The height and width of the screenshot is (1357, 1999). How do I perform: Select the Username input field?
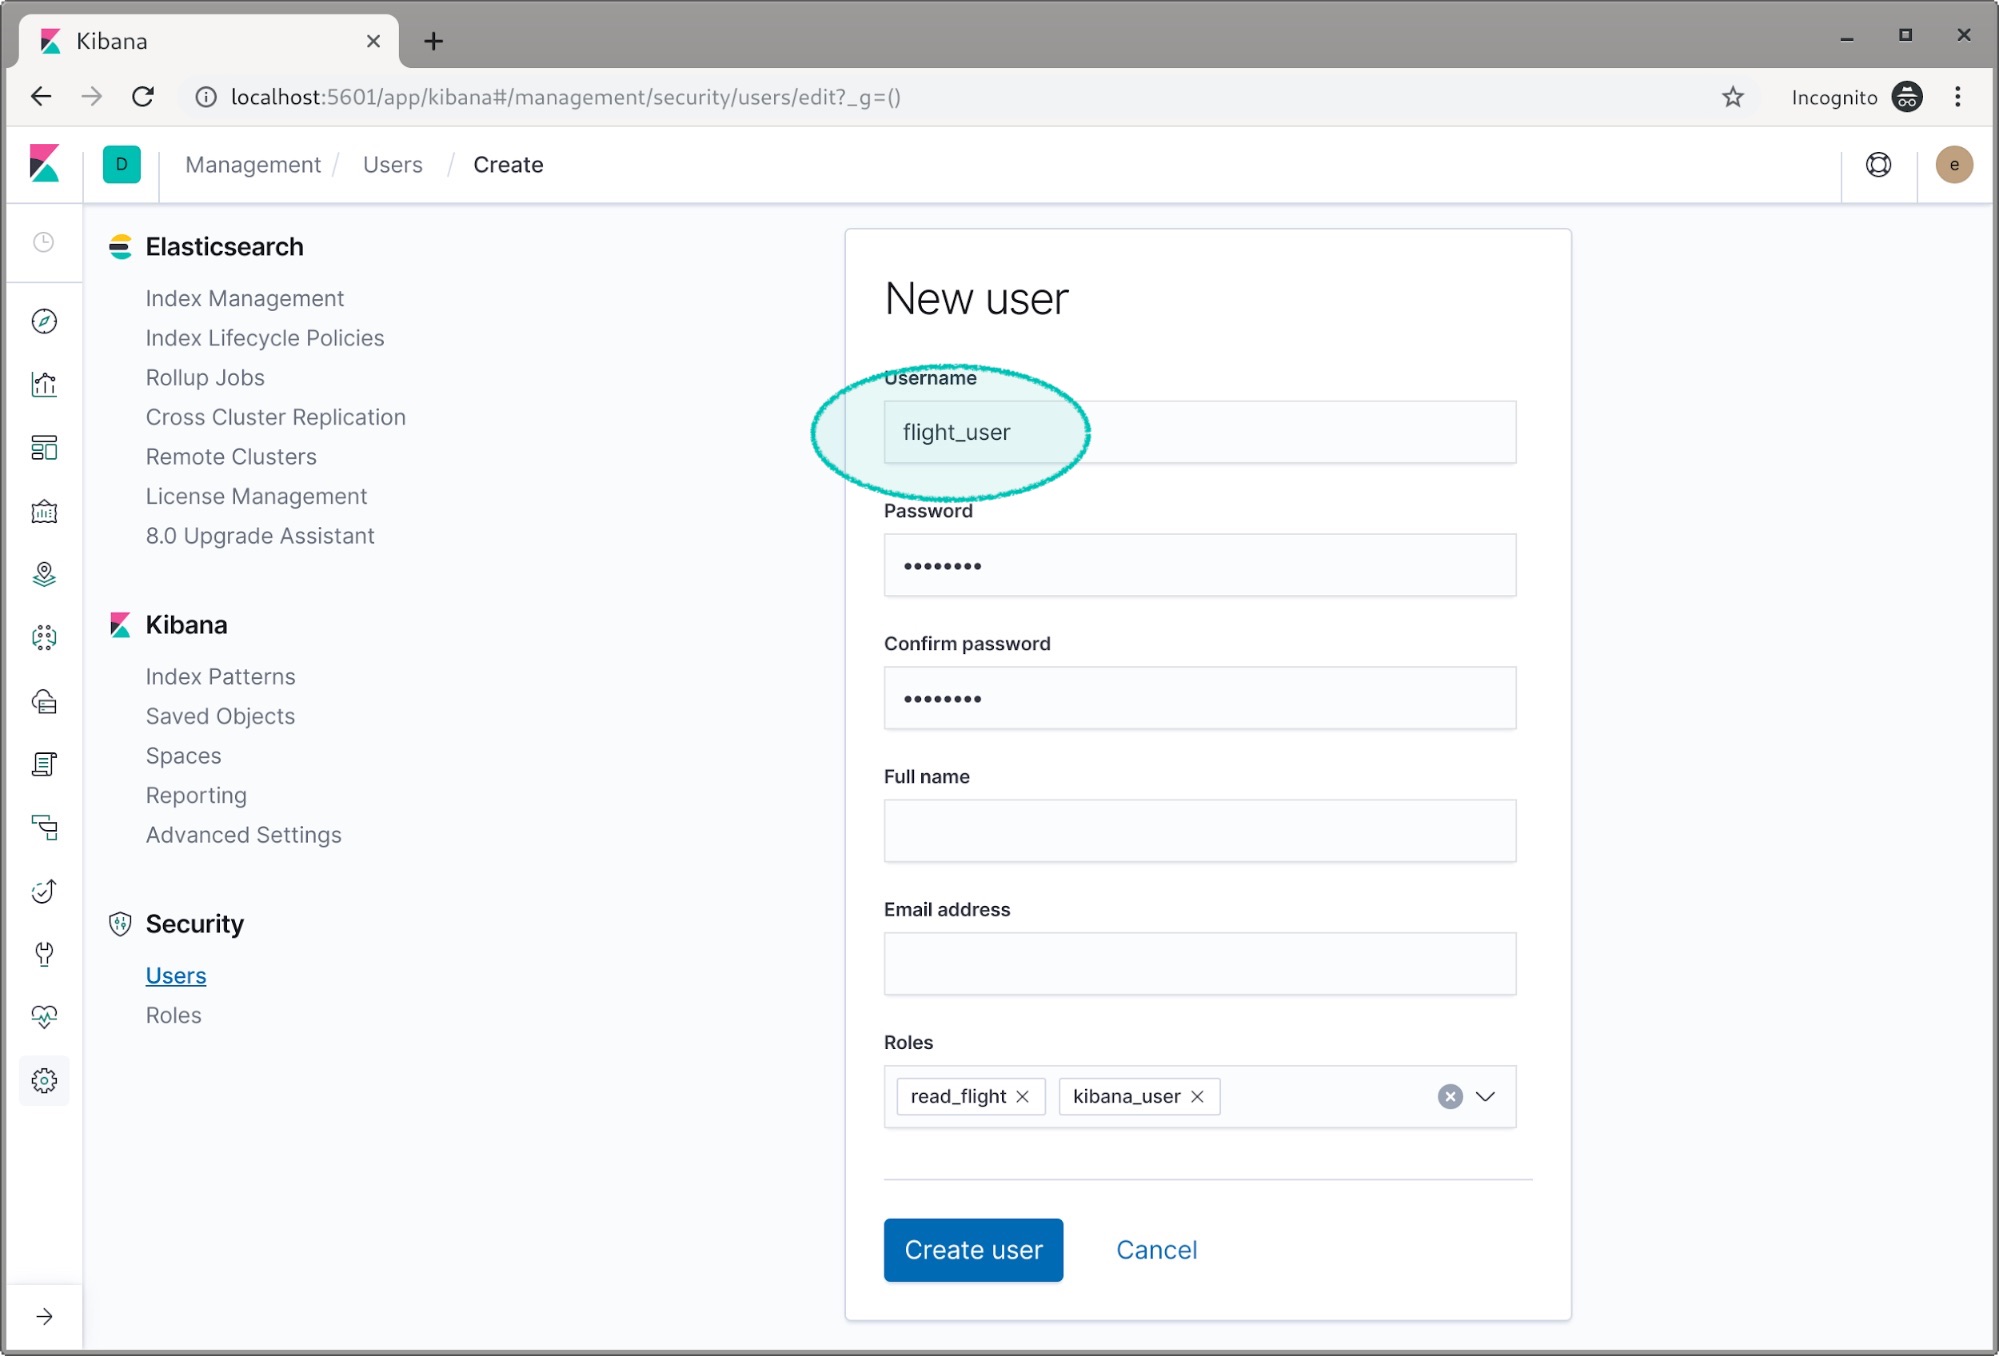pyautogui.click(x=1199, y=432)
